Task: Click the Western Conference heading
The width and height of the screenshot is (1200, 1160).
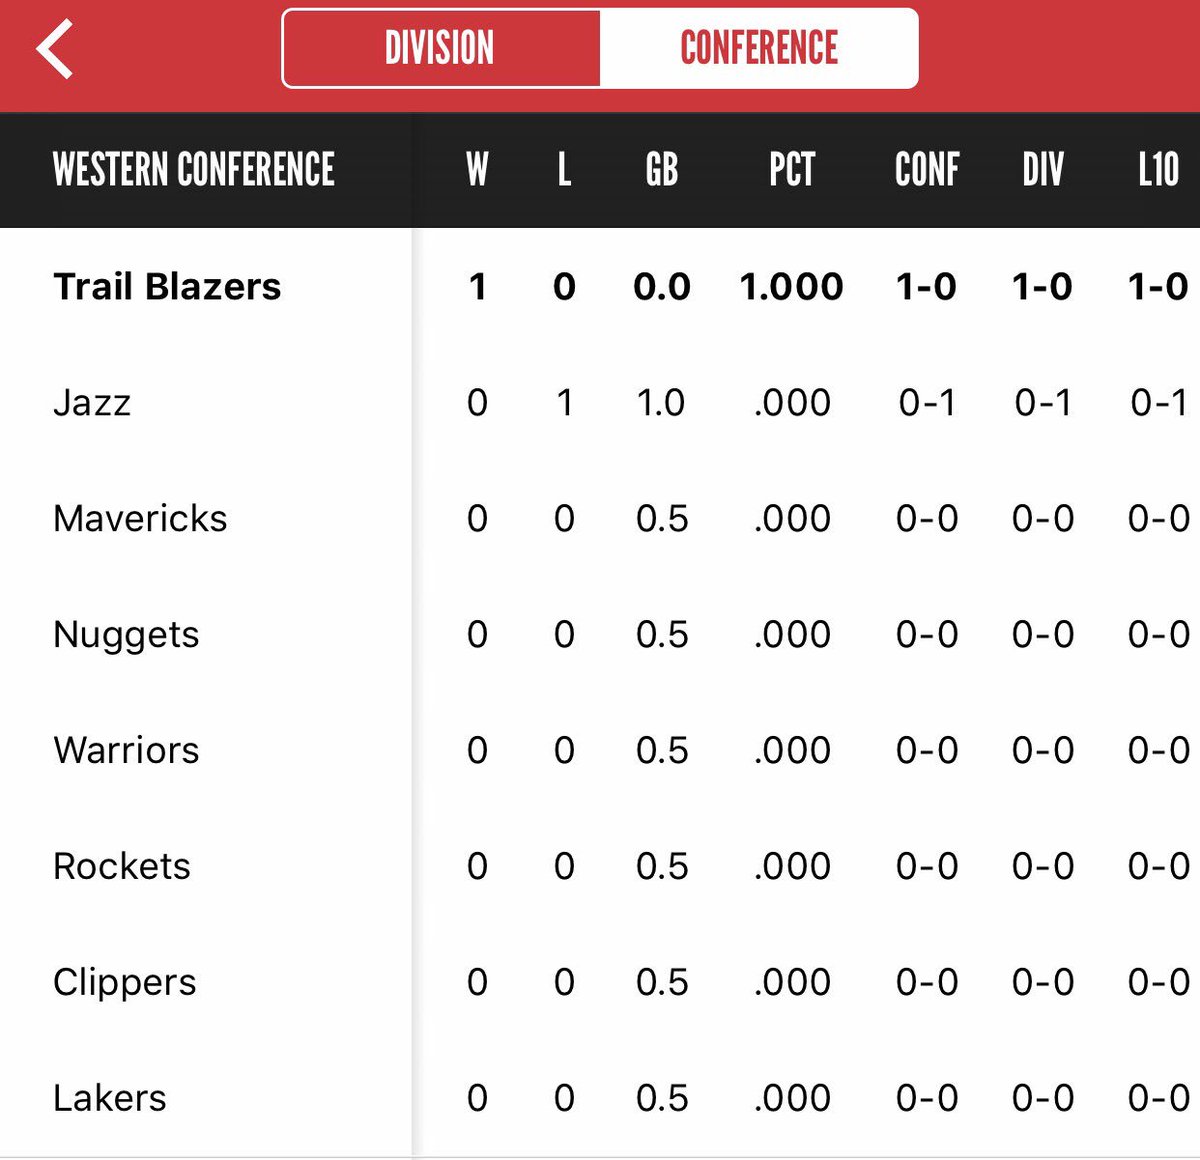Action: (194, 170)
